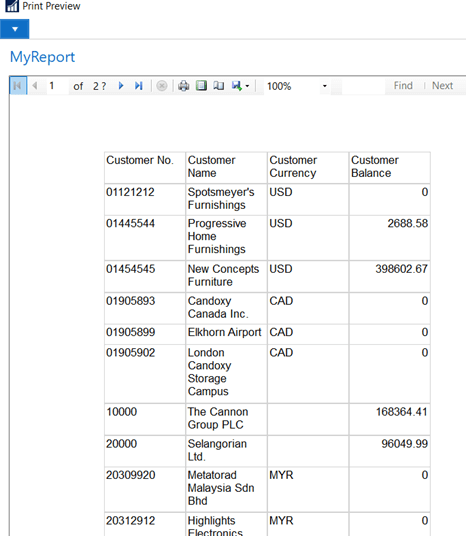
Task: Select customer number 01445544
Action: tap(130, 224)
